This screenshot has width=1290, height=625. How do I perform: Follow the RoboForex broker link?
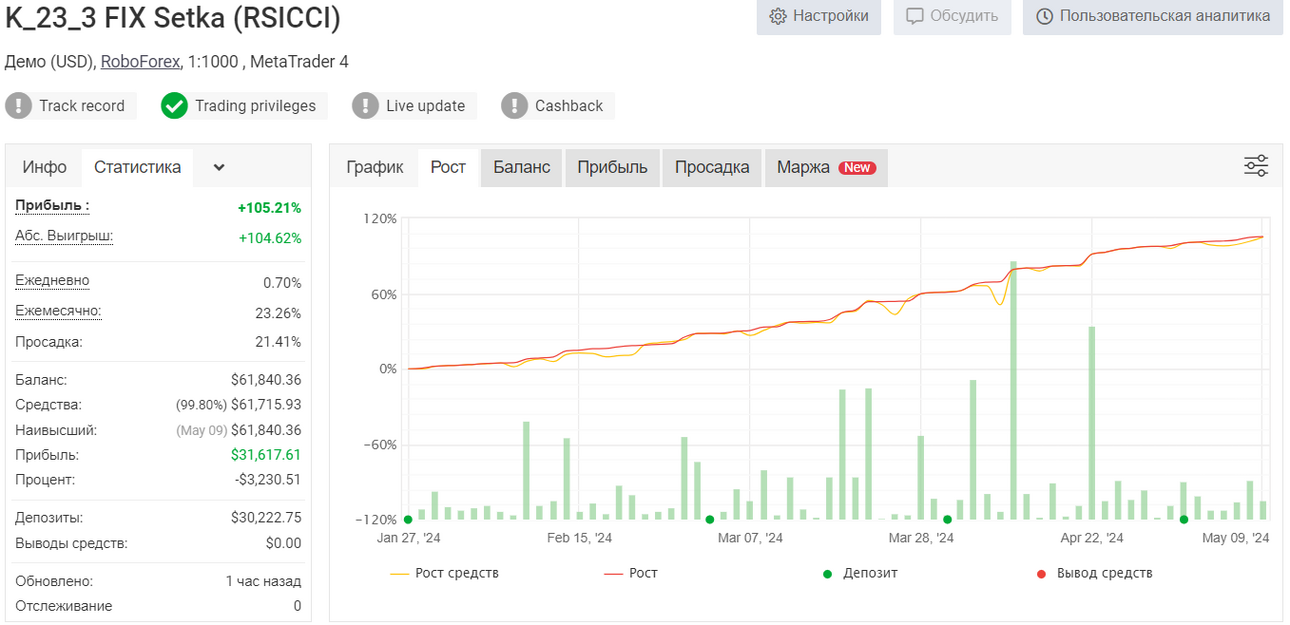[x=141, y=61]
